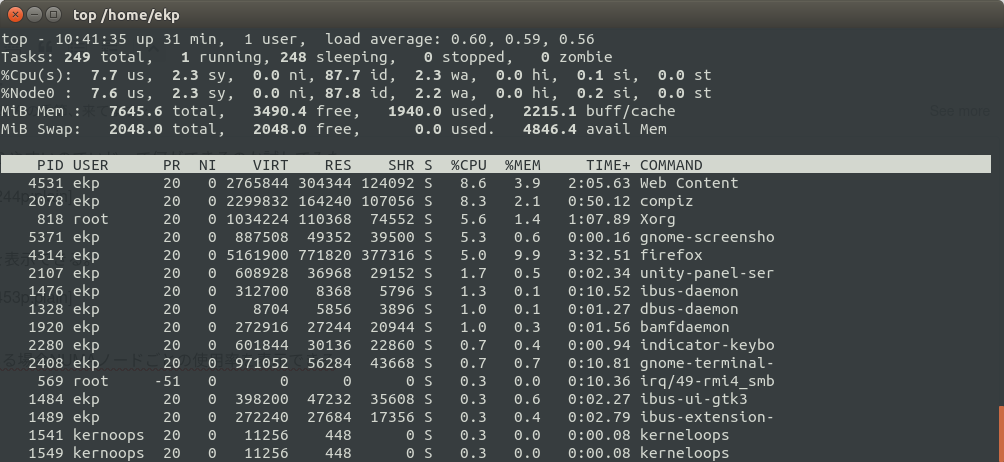
Task: Minimize the top terminal window
Action: point(35,13)
